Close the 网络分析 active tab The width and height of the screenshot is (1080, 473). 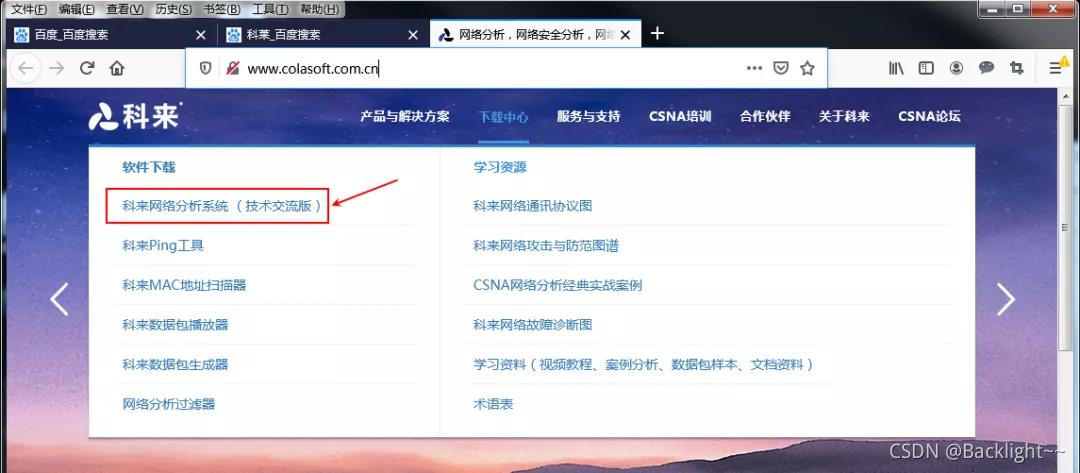tap(625, 35)
